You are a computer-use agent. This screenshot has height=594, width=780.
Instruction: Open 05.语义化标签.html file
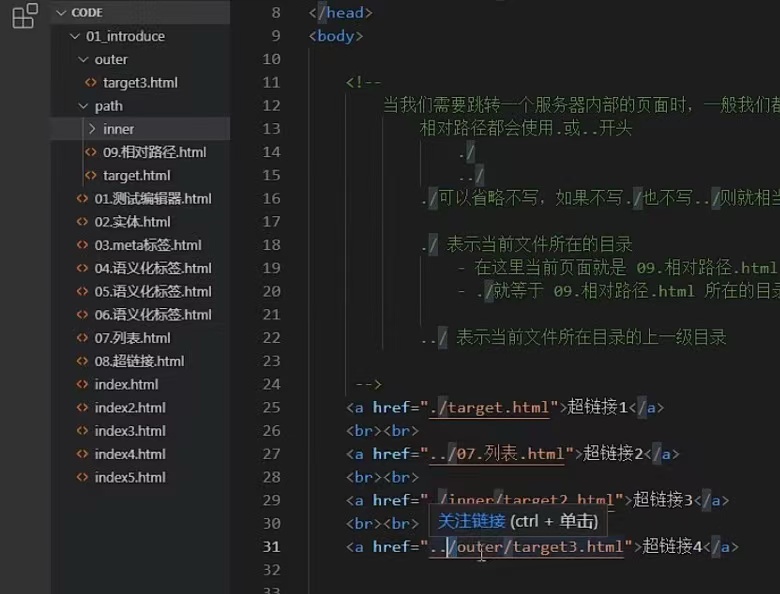pyautogui.click(x=153, y=292)
